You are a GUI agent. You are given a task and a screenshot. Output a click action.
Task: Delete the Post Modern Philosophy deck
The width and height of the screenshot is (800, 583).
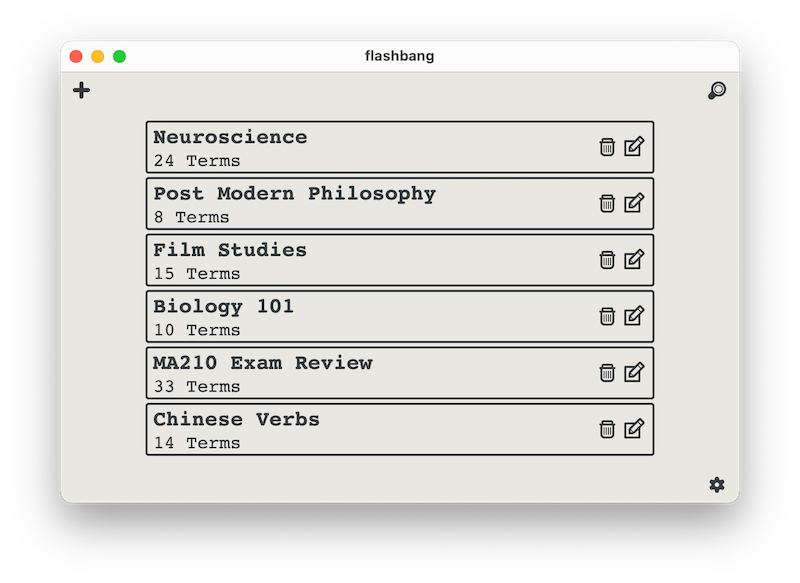(x=607, y=203)
